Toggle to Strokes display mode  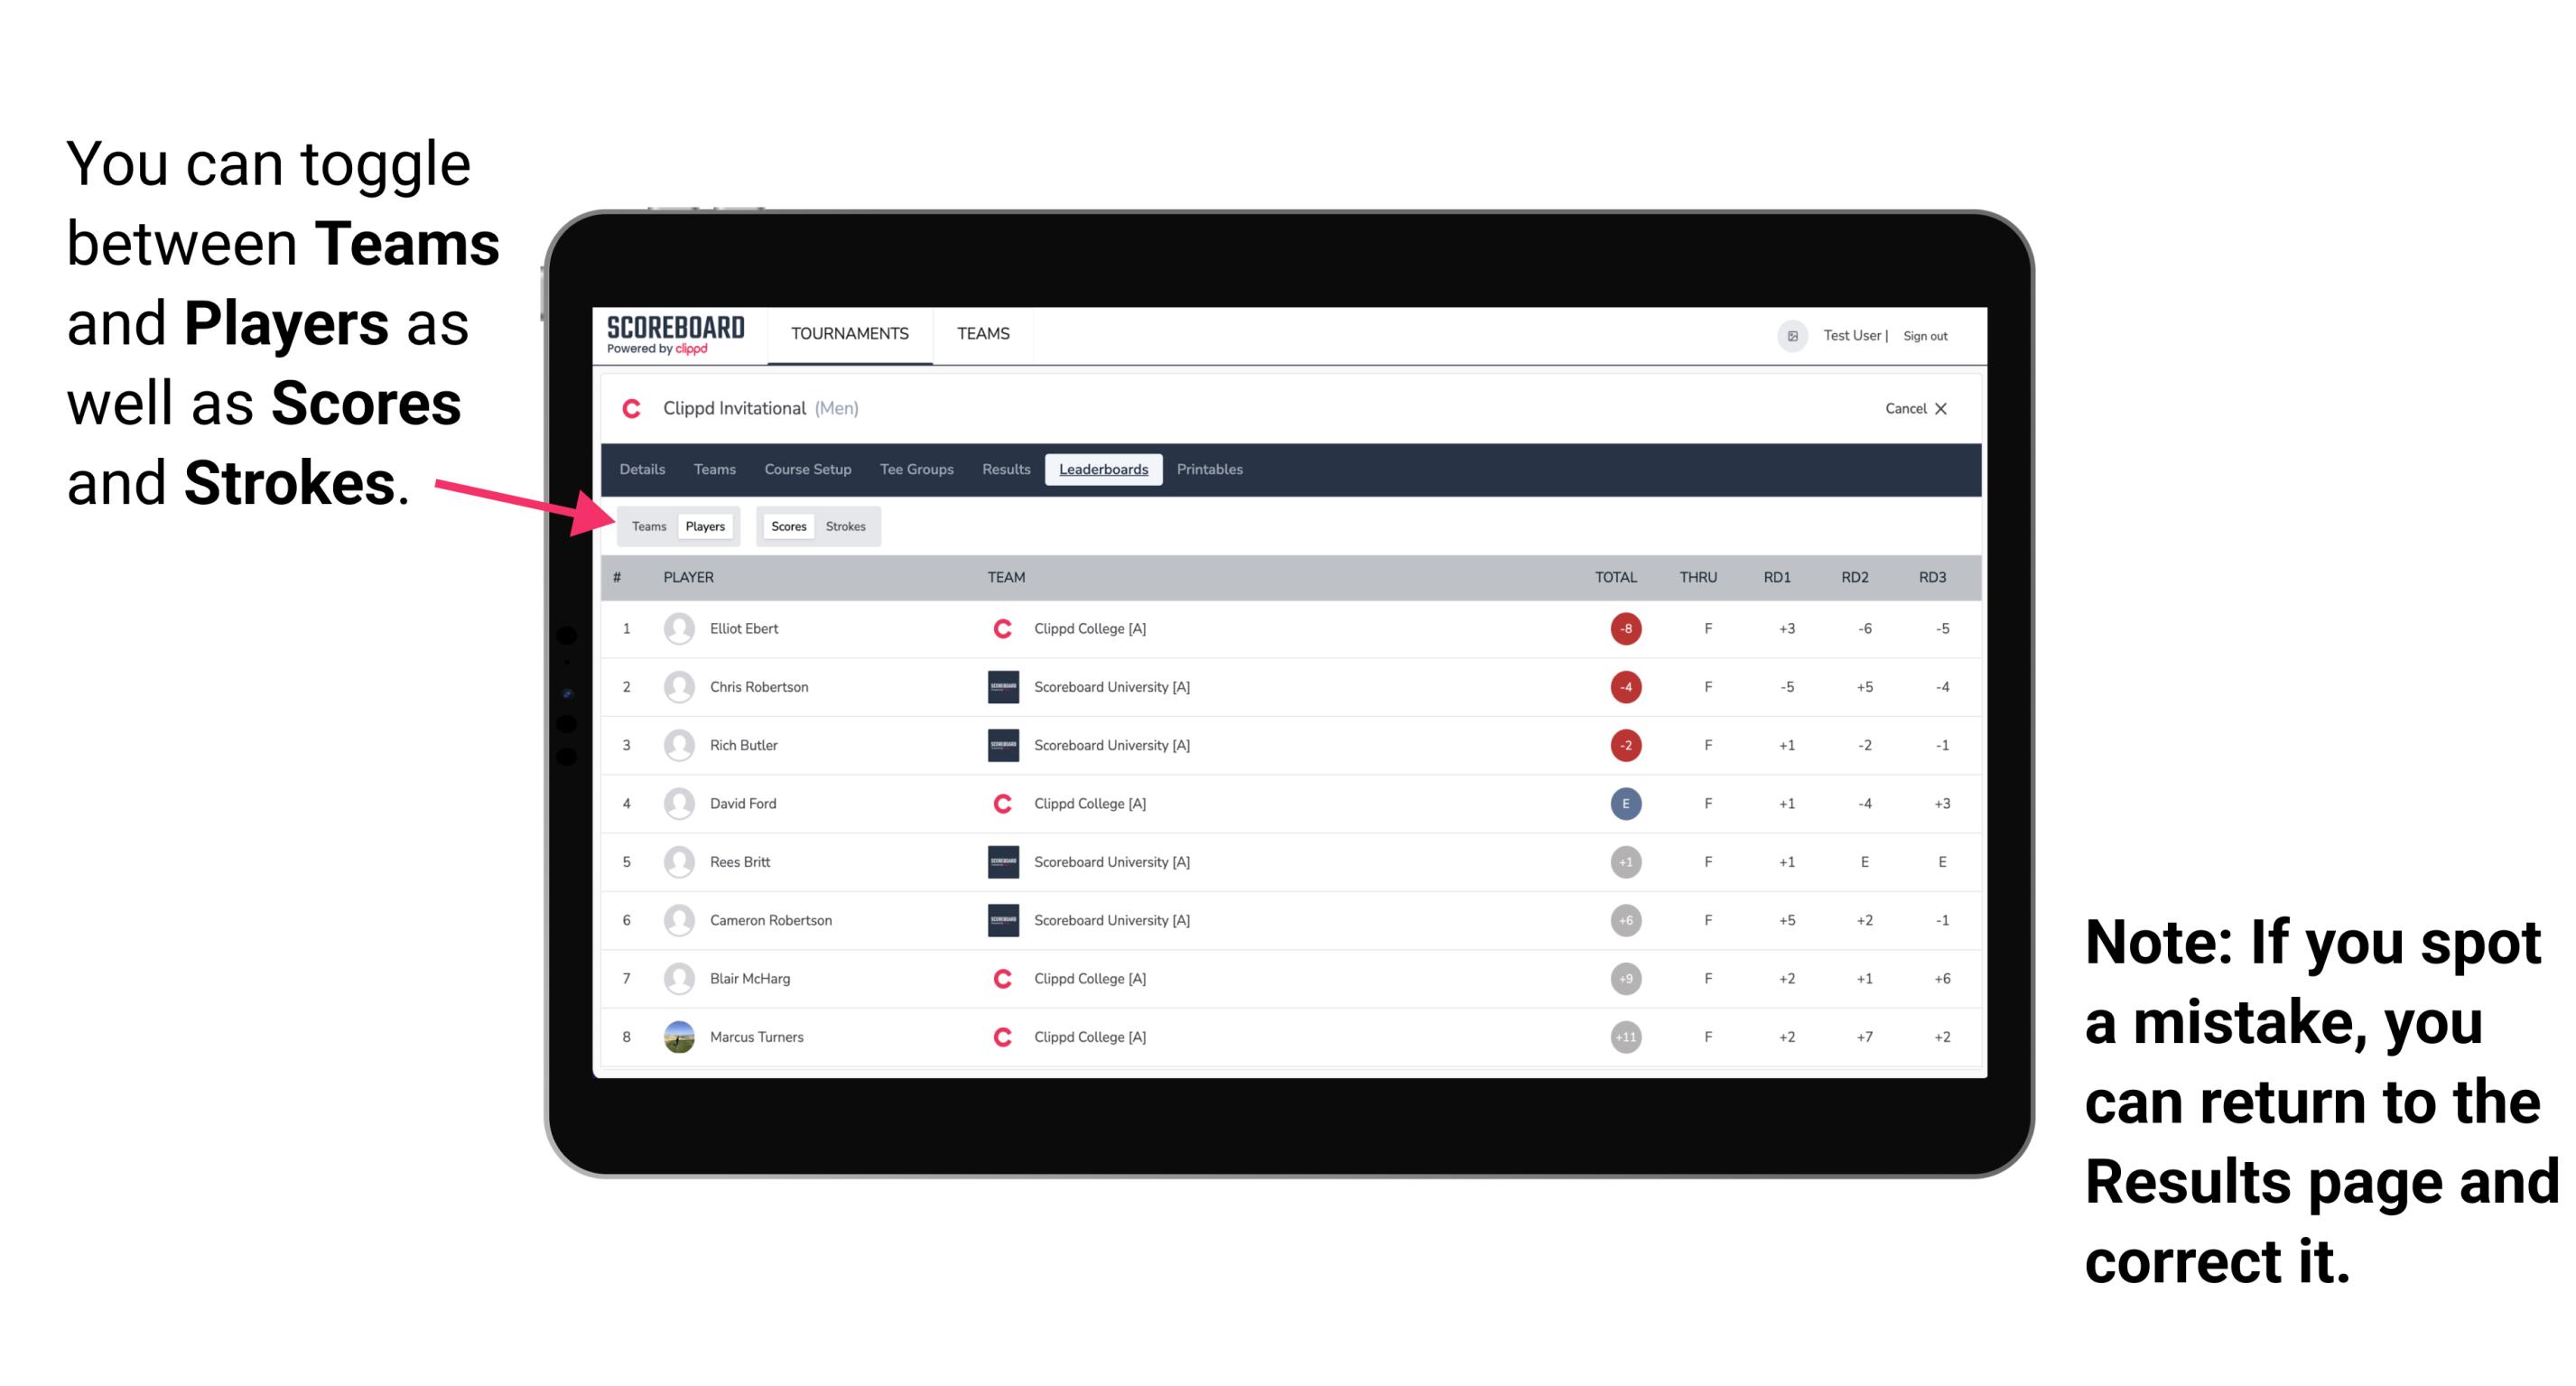[846, 526]
